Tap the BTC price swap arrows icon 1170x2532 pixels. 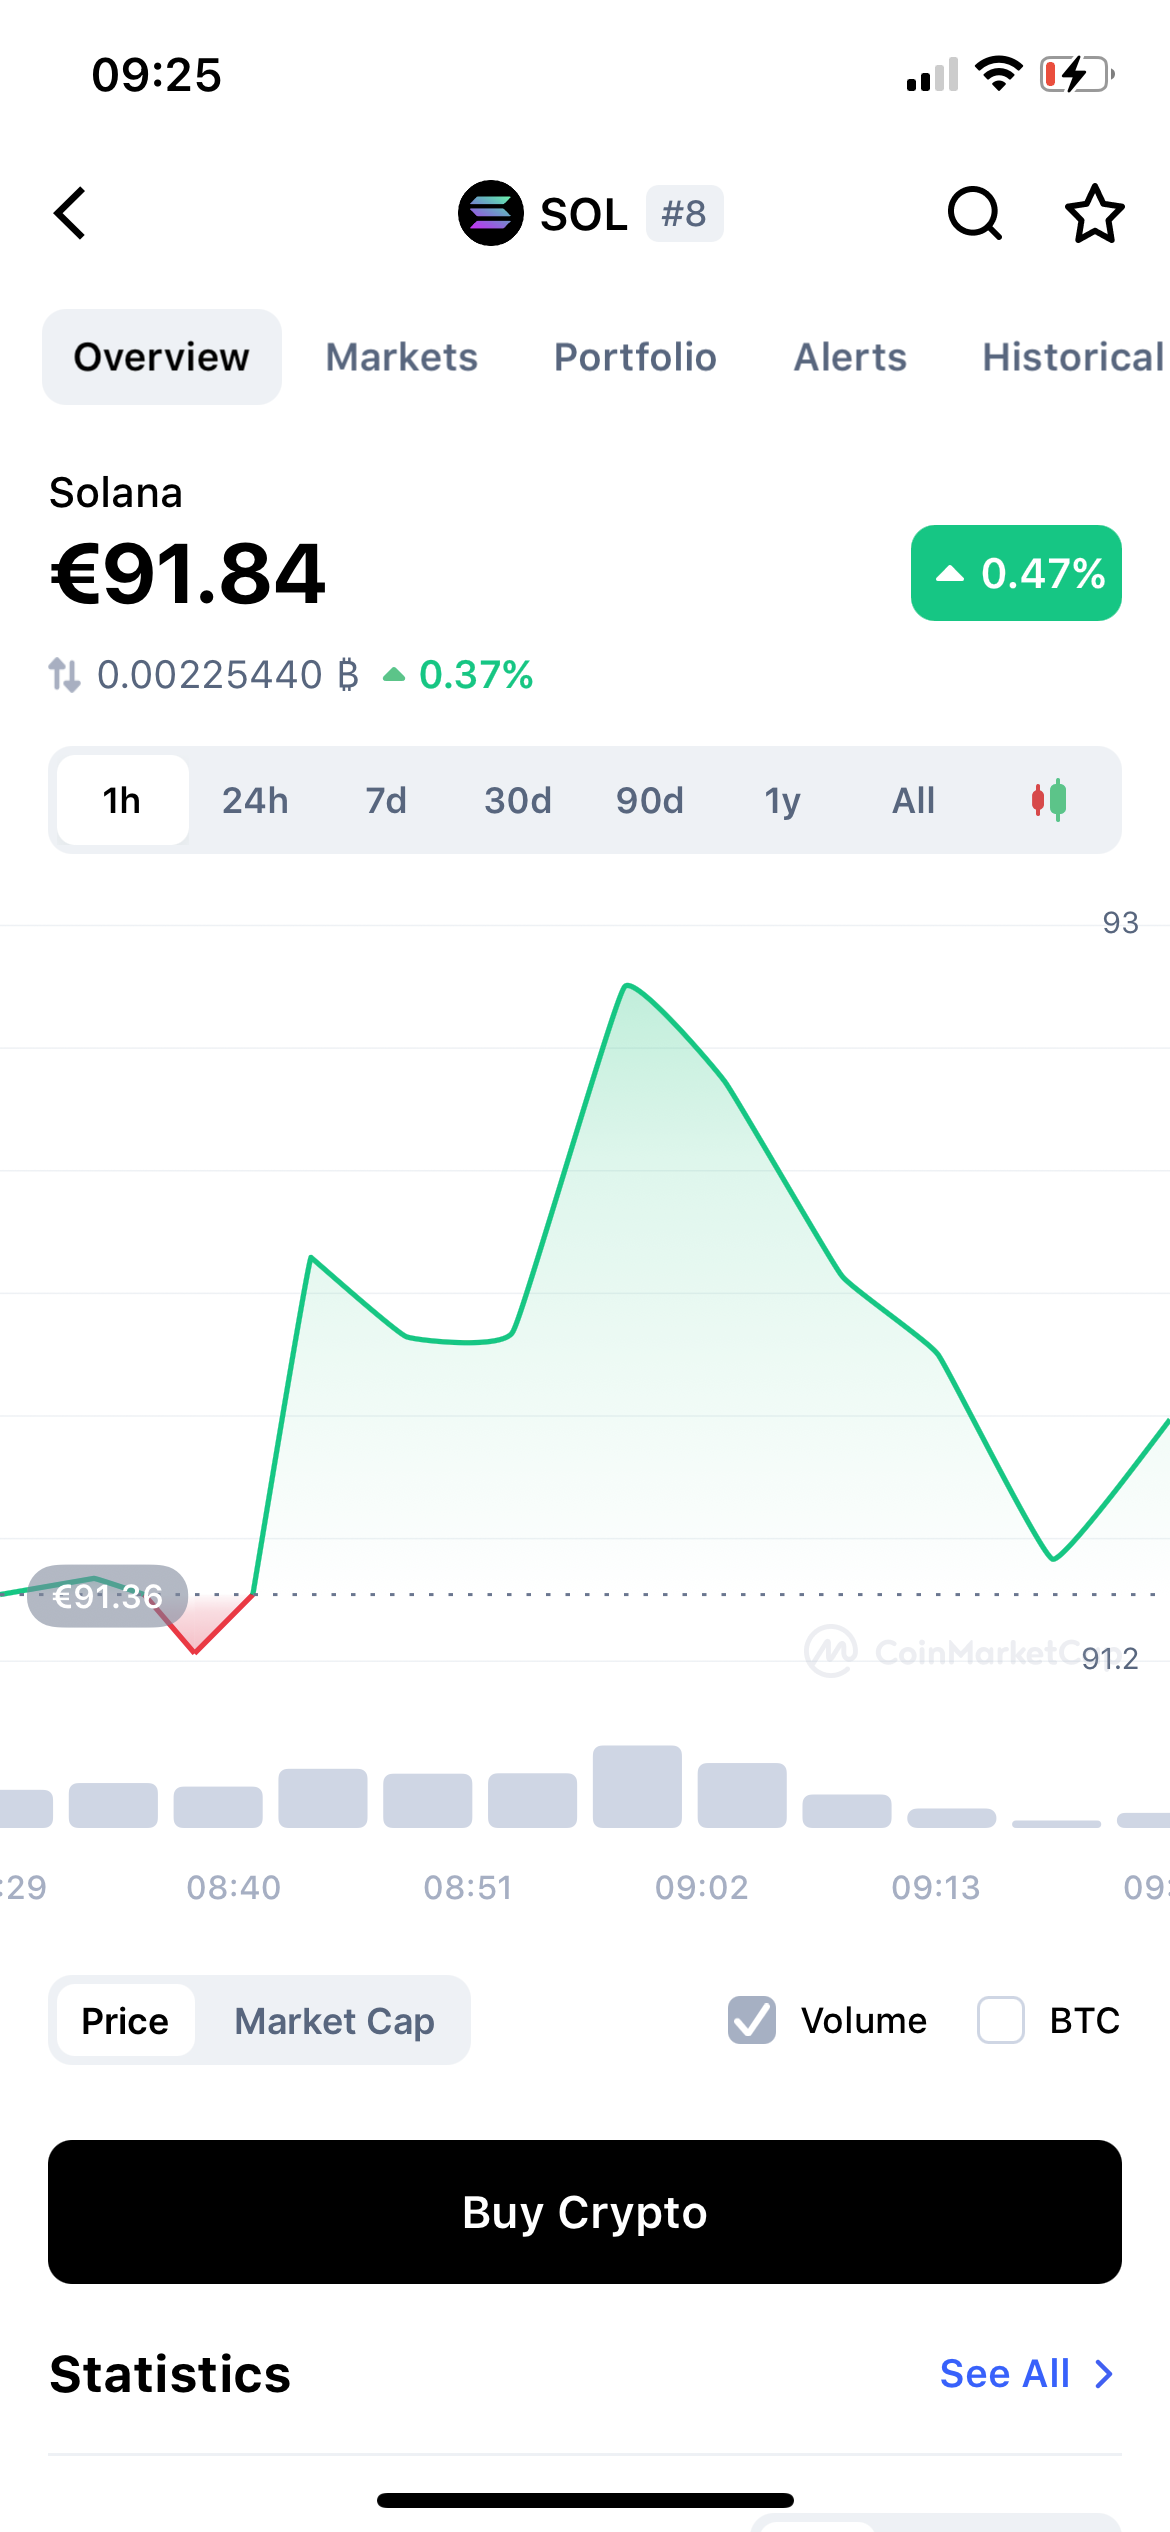(65, 675)
